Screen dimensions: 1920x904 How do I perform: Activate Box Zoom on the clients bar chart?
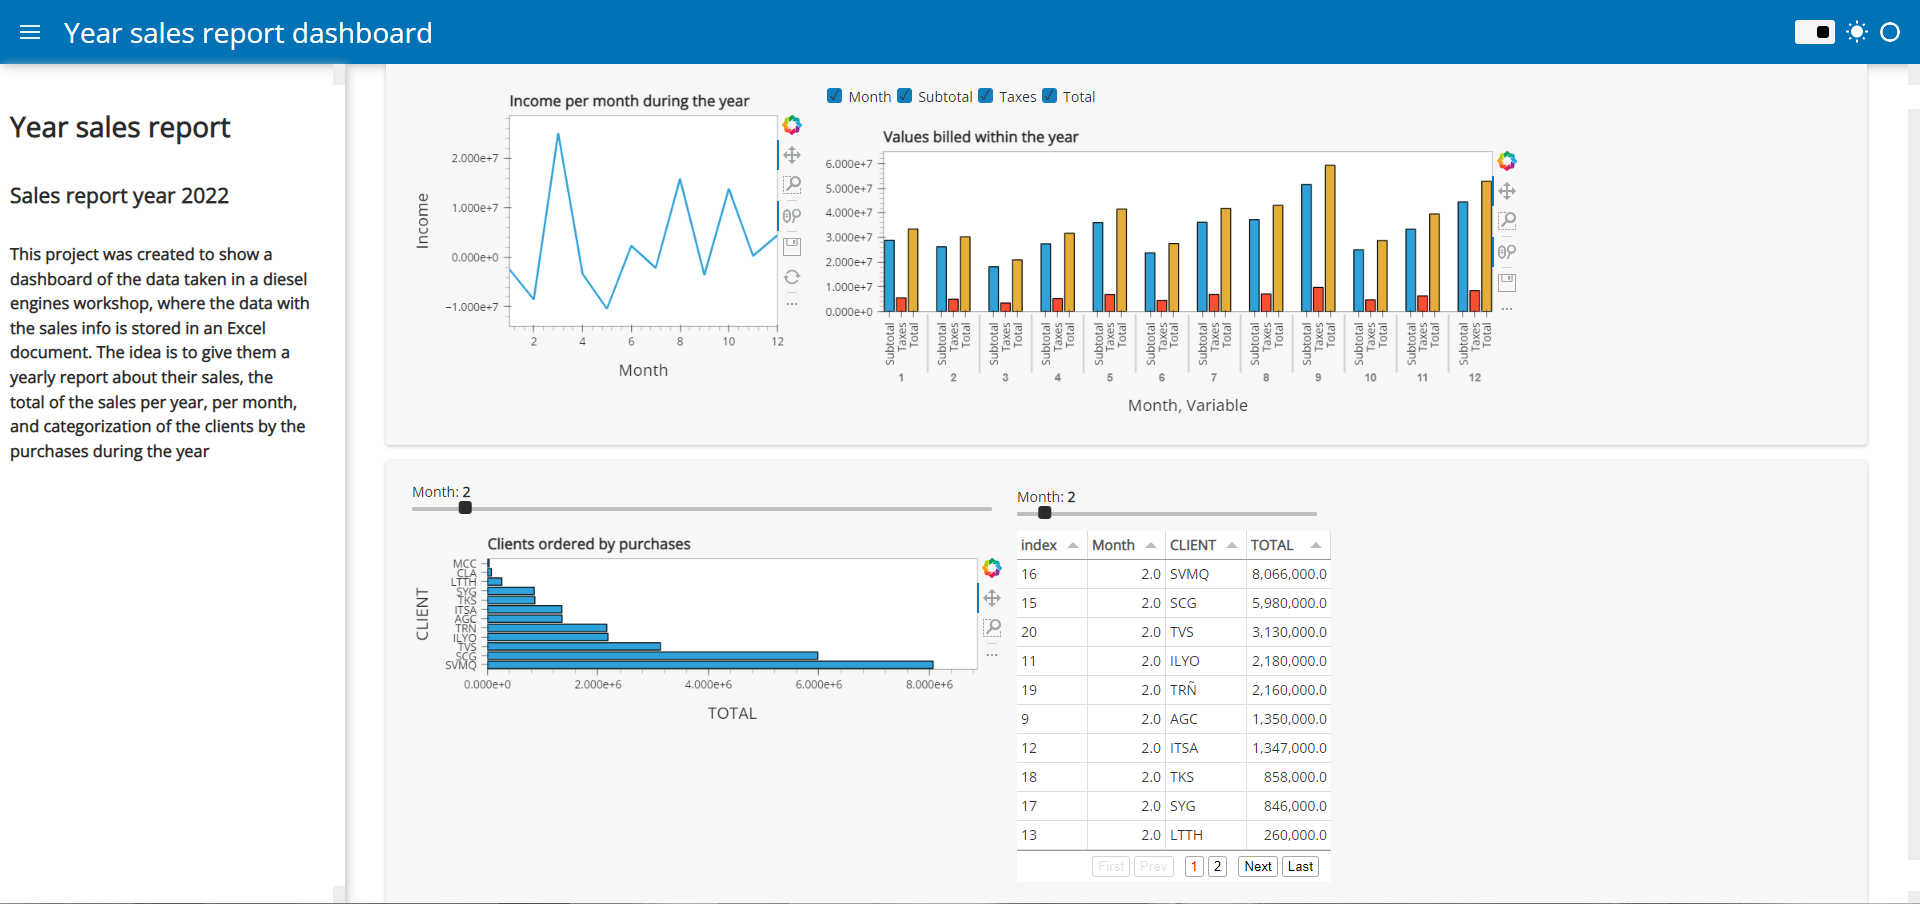click(x=992, y=628)
